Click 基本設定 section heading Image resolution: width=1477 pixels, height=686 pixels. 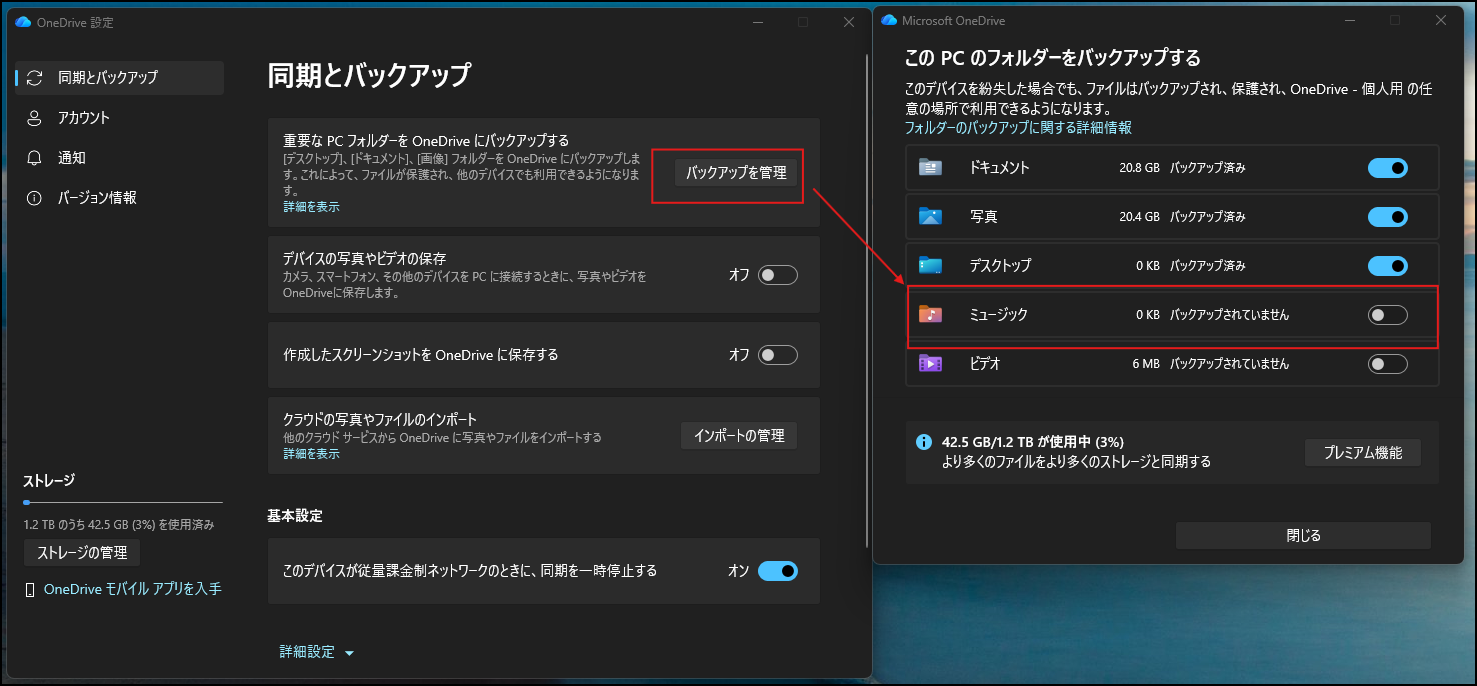[x=295, y=516]
